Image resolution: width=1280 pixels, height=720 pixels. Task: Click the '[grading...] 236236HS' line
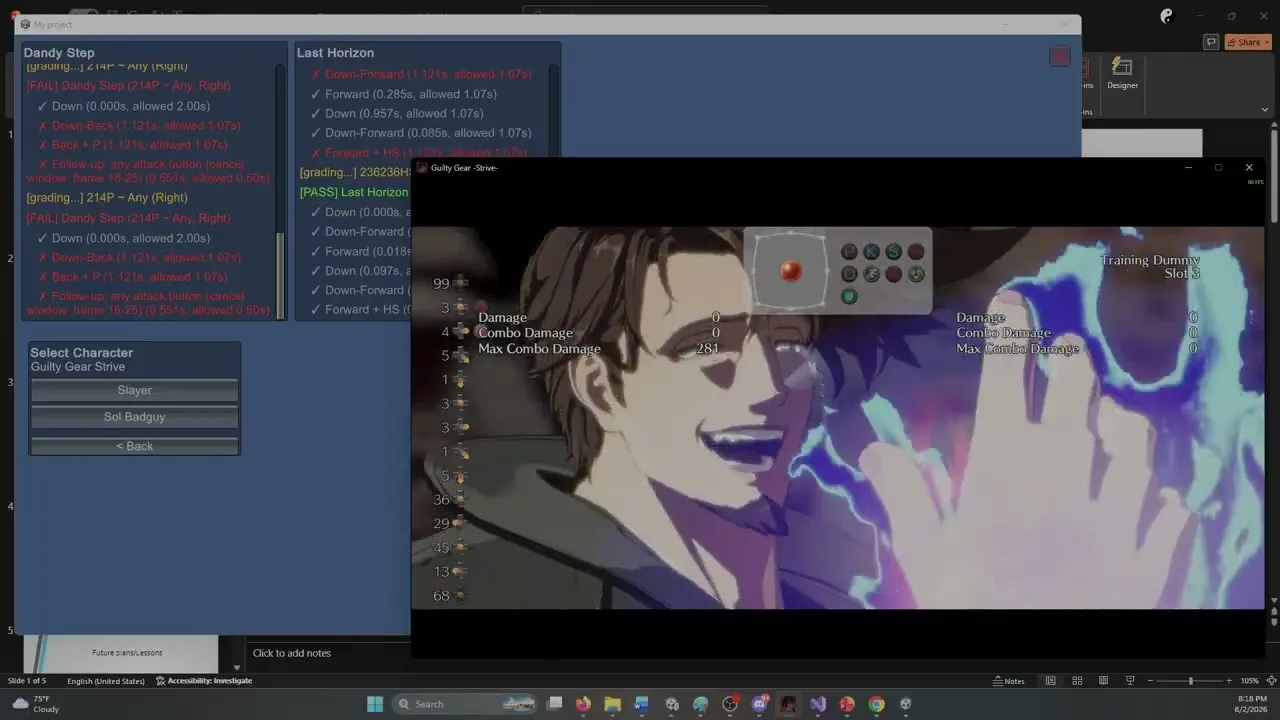(355, 172)
